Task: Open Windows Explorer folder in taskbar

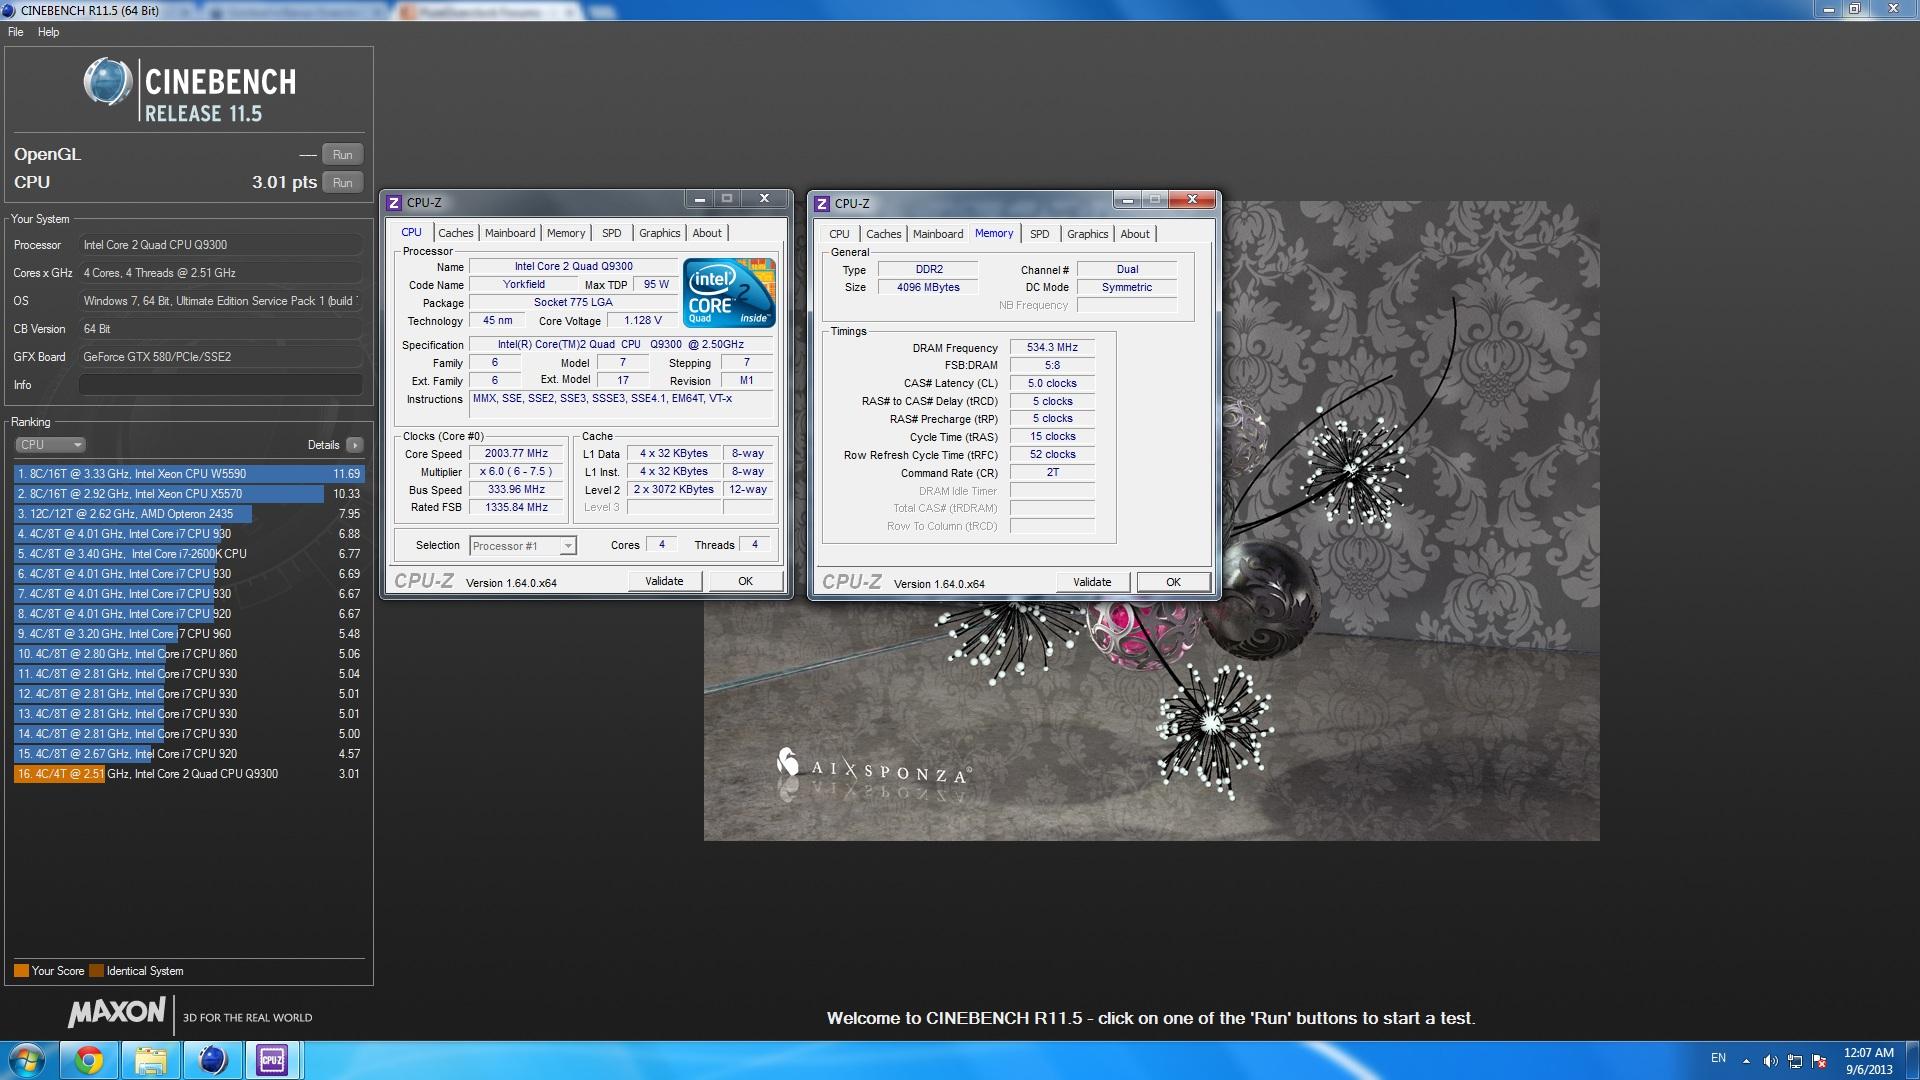Action: [151, 1060]
